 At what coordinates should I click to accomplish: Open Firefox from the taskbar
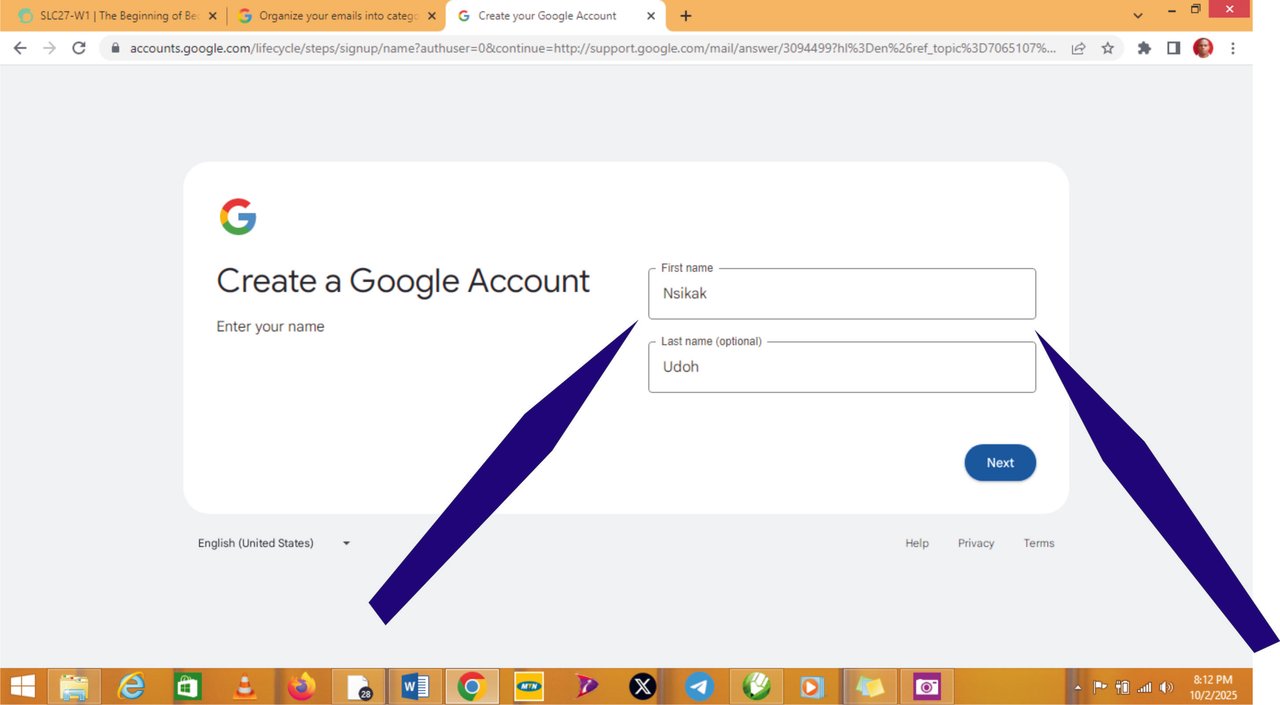pyautogui.click(x=301, y=686)
